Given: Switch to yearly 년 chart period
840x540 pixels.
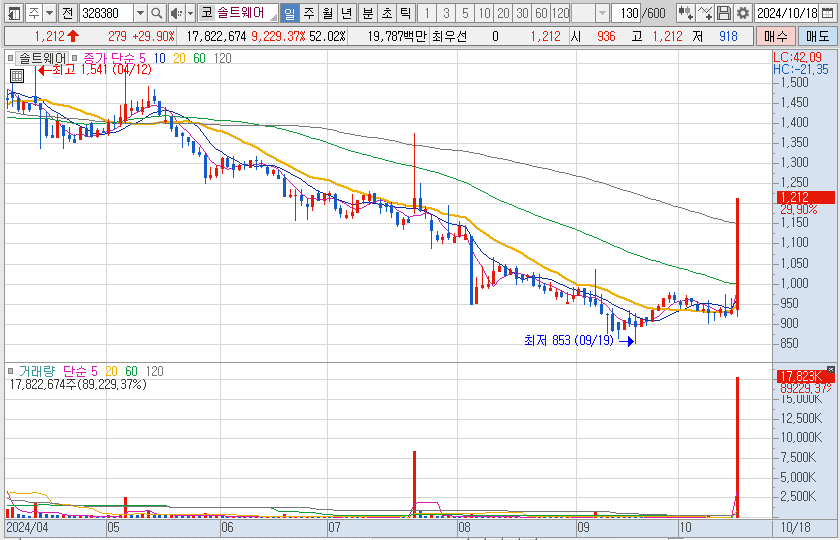Looking at the screenshot, I should click(x=346, y=13).
